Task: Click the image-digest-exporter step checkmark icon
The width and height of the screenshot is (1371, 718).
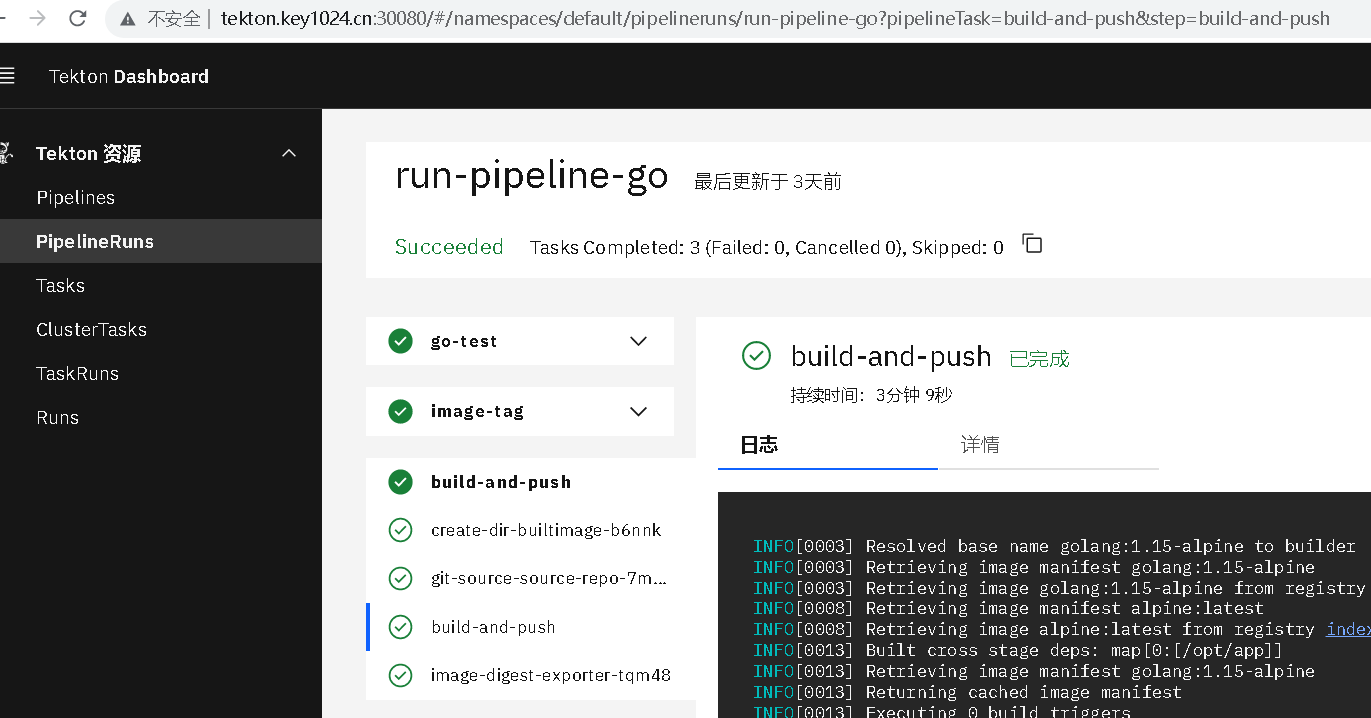Action: 400,675
